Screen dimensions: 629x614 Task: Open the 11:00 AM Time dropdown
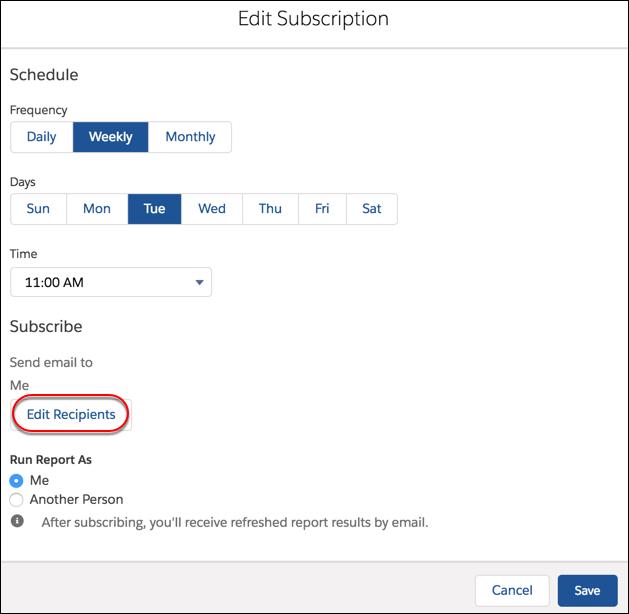pos(110,282)
